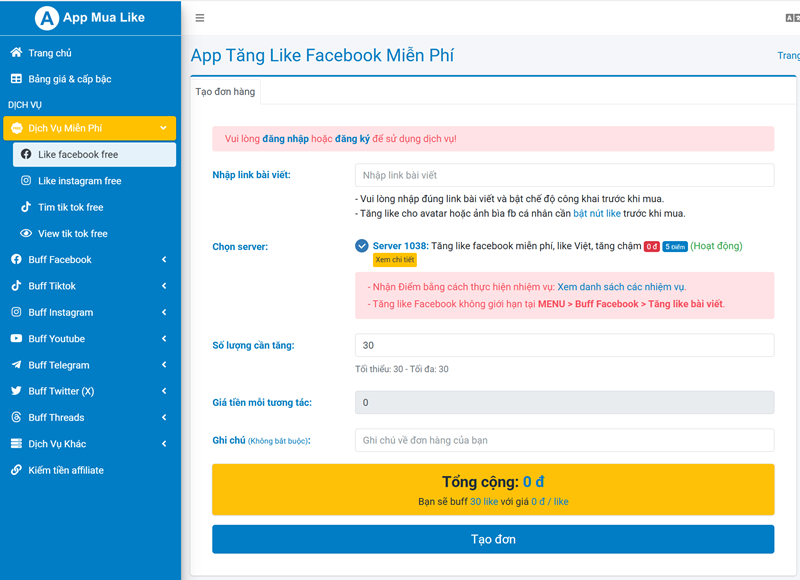Viewport: 800px width, 580px height.
Task: Click the Tổng cộng: 0 đ total text
Action: (493, 482)
